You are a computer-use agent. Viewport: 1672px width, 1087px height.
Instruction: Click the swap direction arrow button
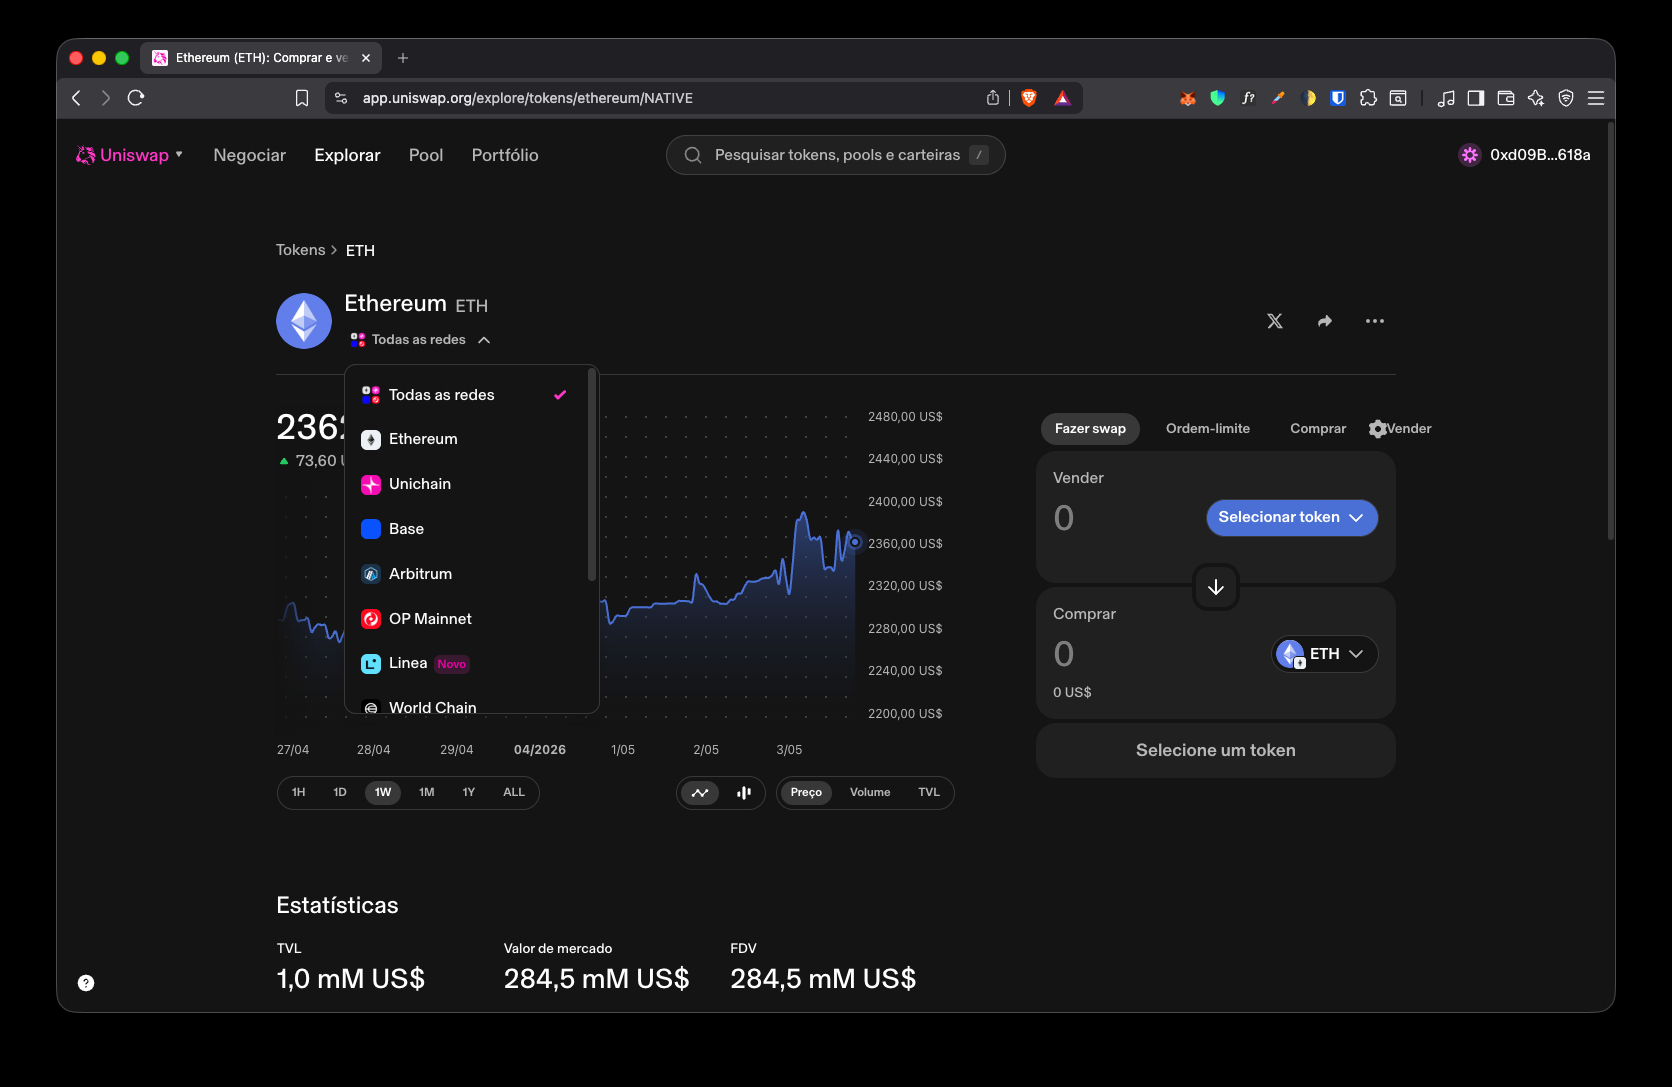click(1216, 587)
